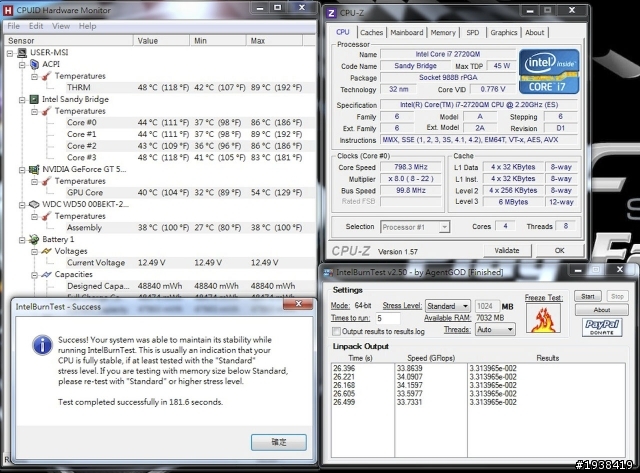Switch to the SPD tab in CPU-Z
Viewport: 640px width, 473px height.
(473, 33)
